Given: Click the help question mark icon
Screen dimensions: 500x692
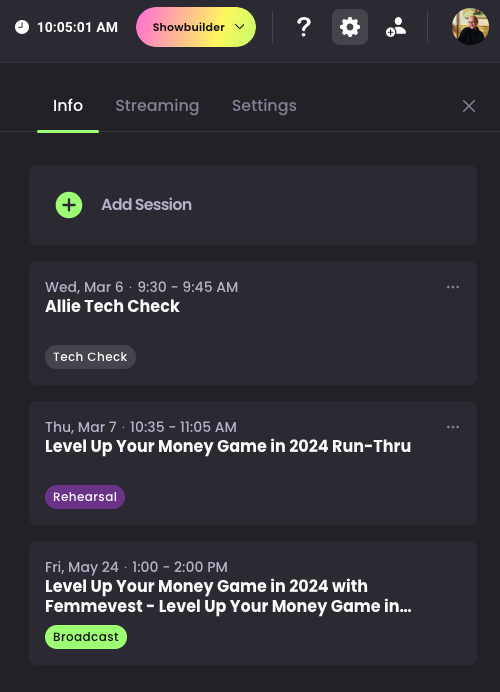Looking at the screenshot, I should coord(304,27).
